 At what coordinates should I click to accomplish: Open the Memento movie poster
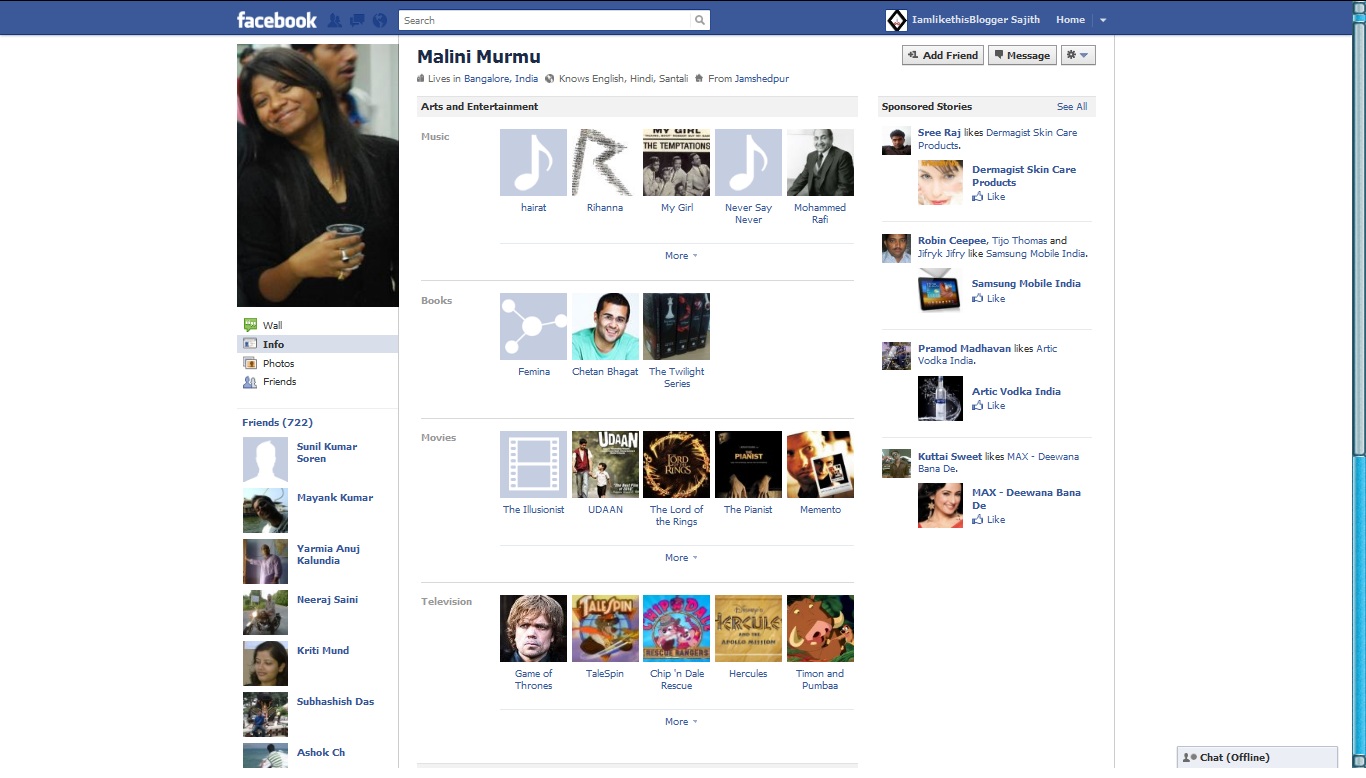tap(820, 464)
